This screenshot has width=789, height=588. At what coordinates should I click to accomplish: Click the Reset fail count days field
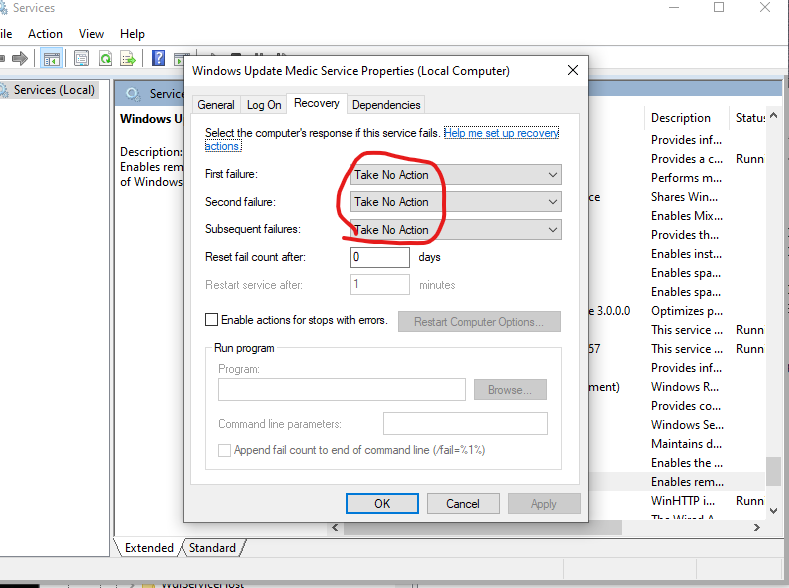[x=379, y=257]
